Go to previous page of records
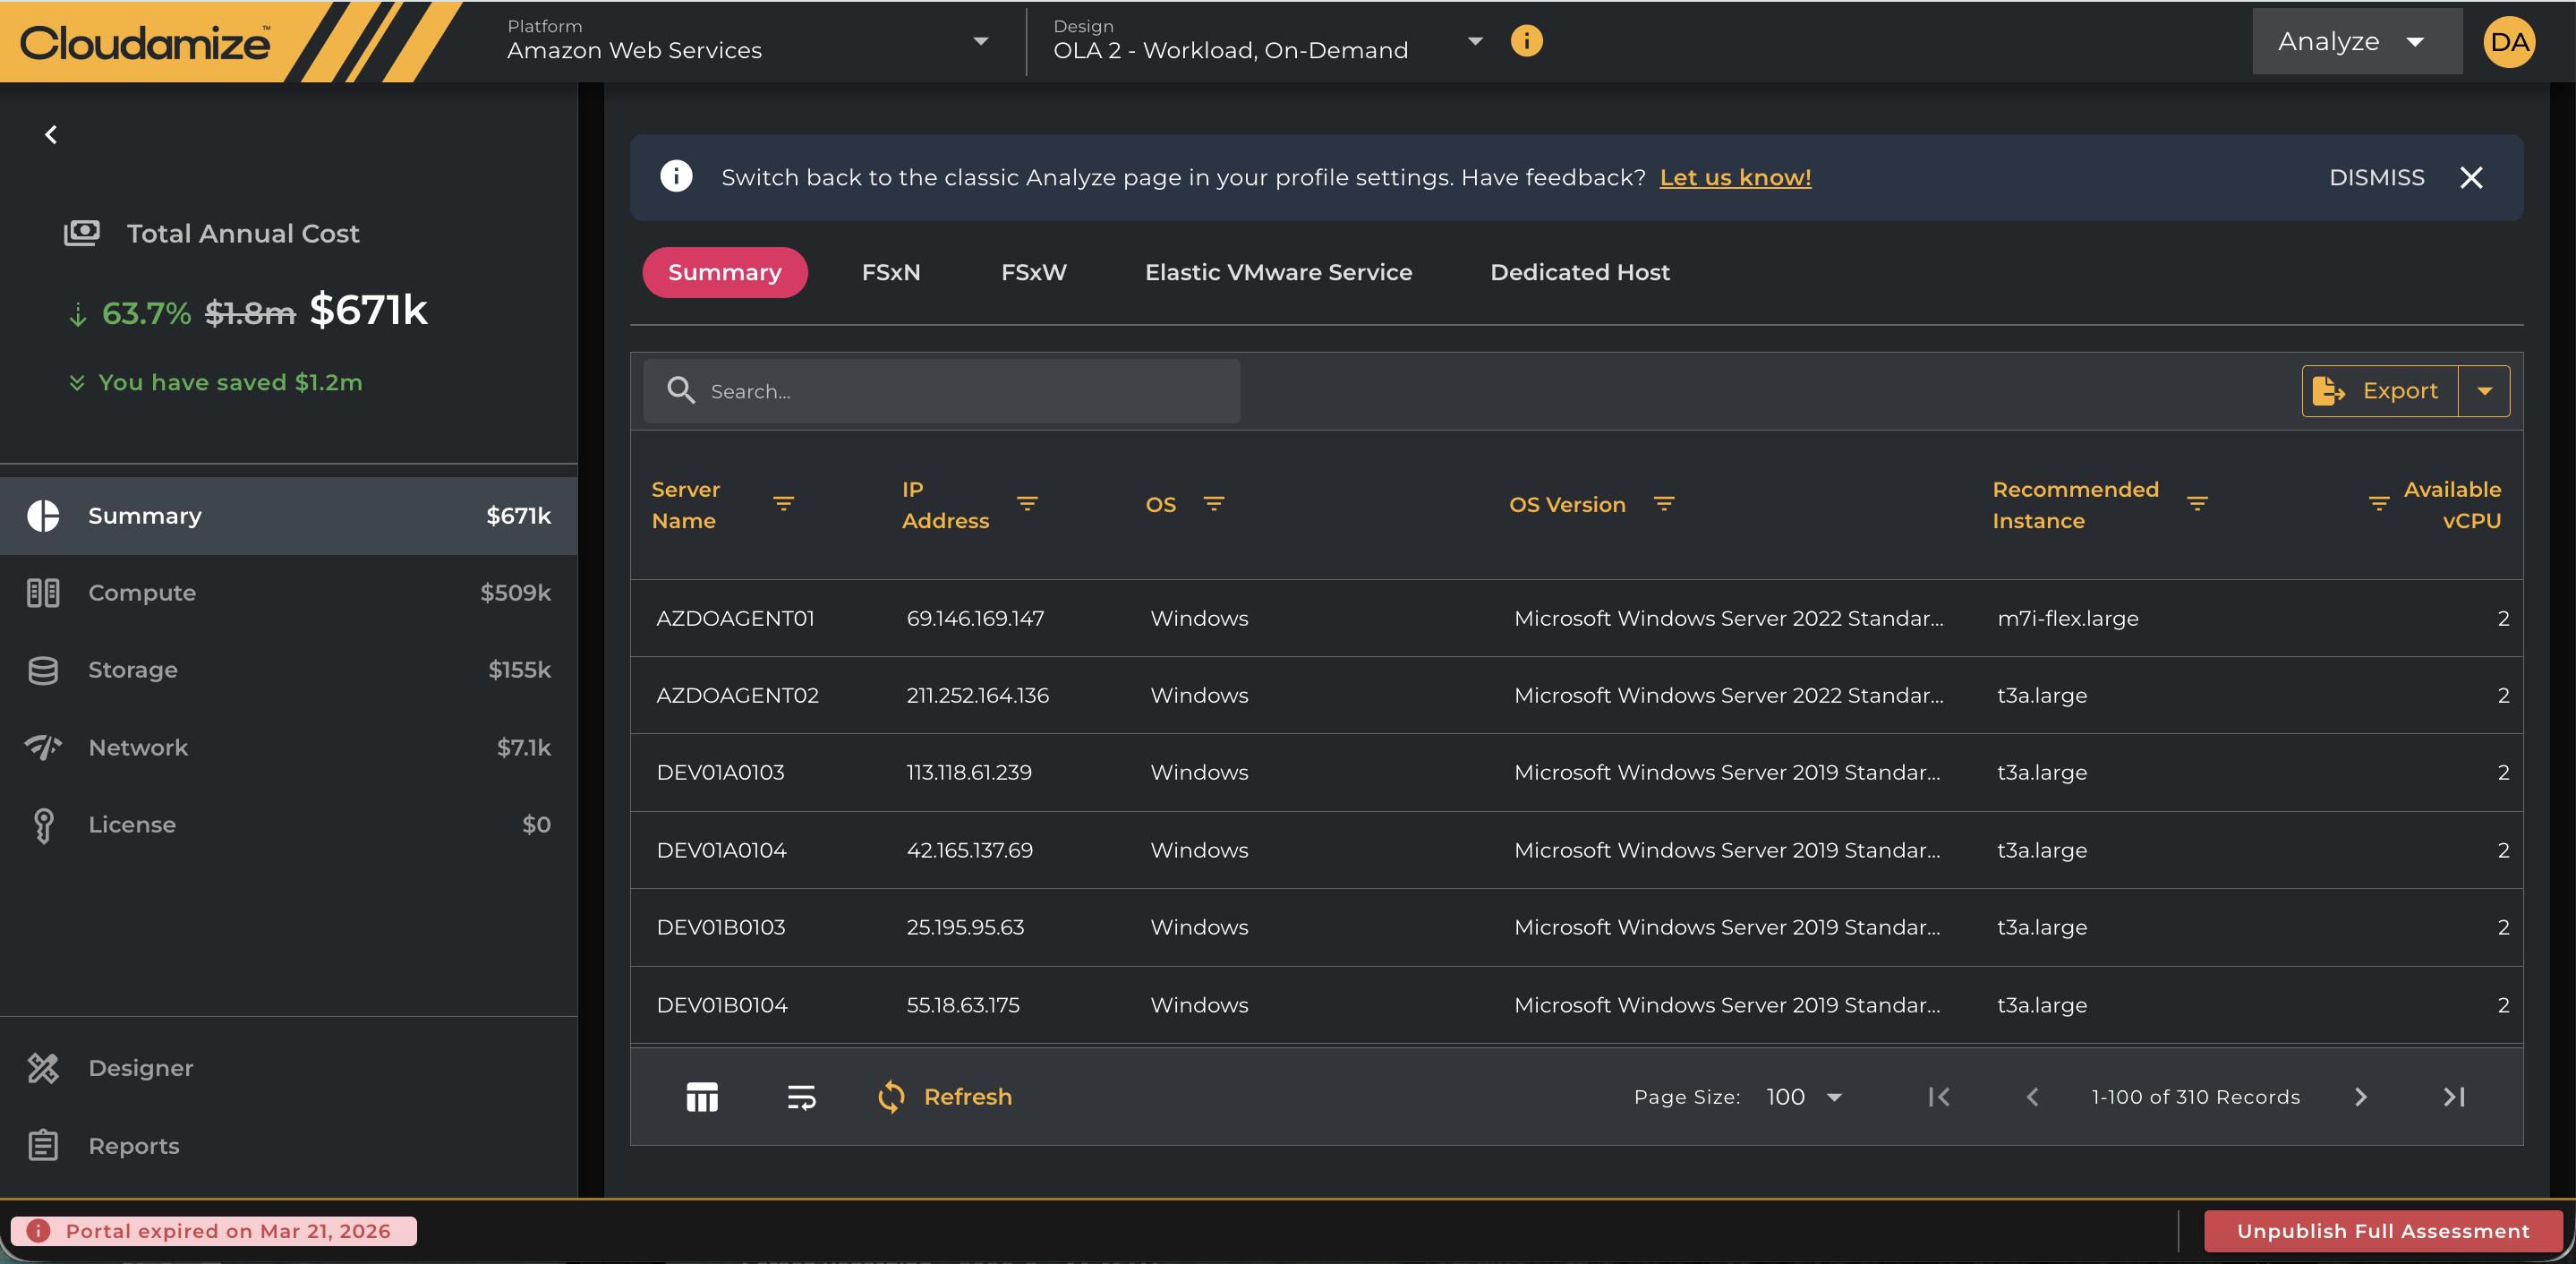 point(2032,1097)
